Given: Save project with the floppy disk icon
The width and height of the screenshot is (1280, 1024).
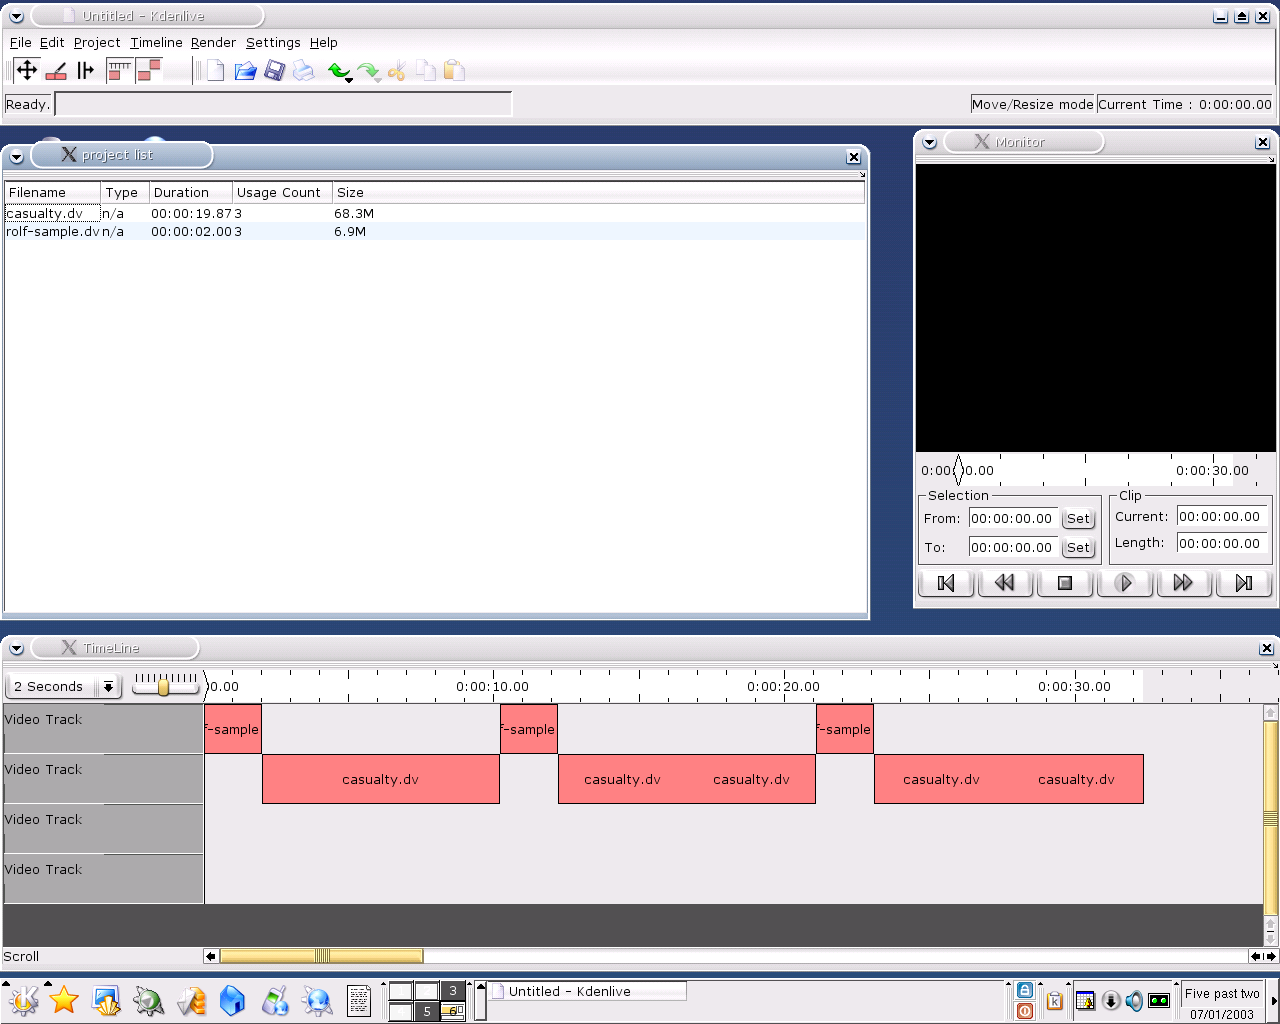Looking at the screenshot, I should pyautogui.click(x=274, y=70).
